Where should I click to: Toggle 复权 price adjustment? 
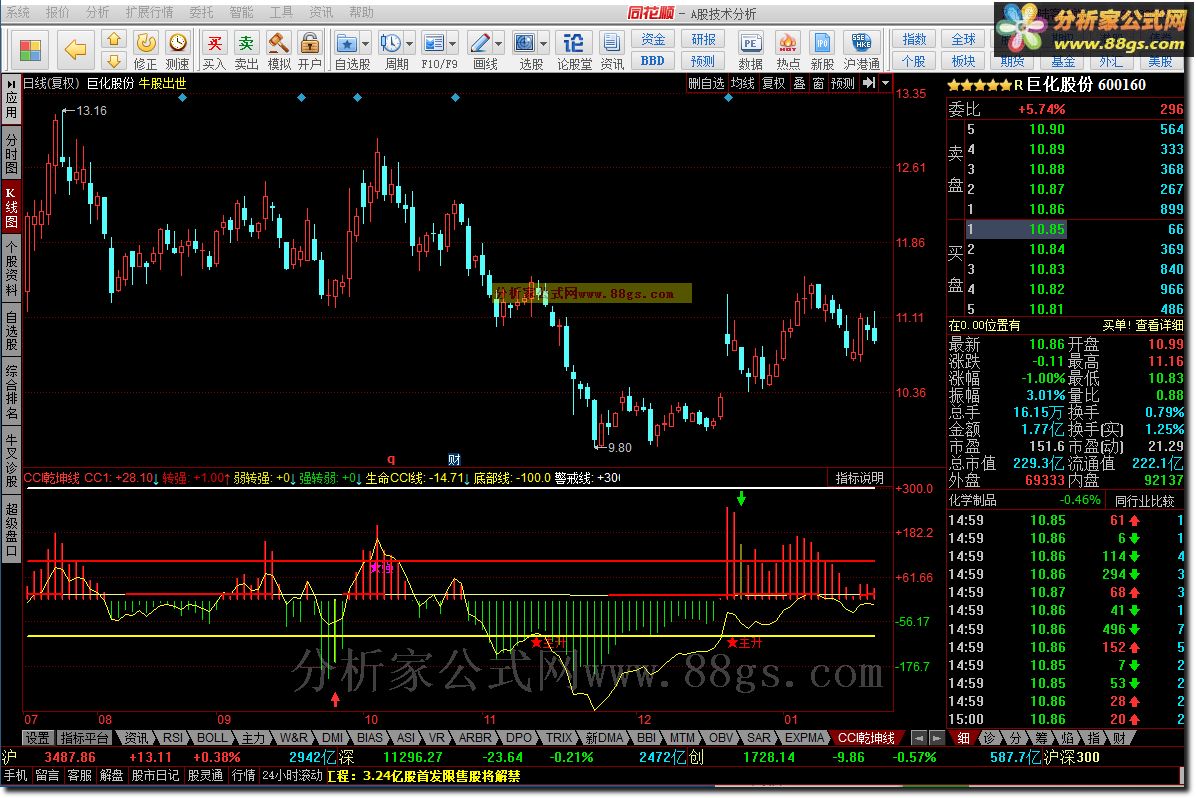(773, 83)
